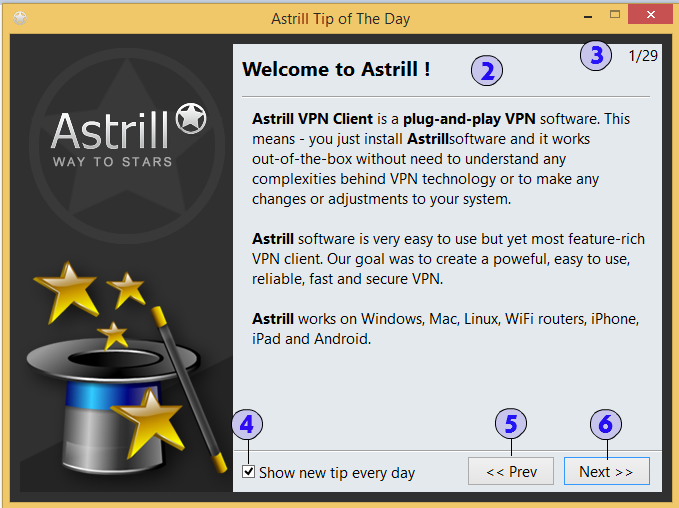The image size is (679, 508).
Task: Click the plug-and-play VPN bold text
Action: [469, 119]
